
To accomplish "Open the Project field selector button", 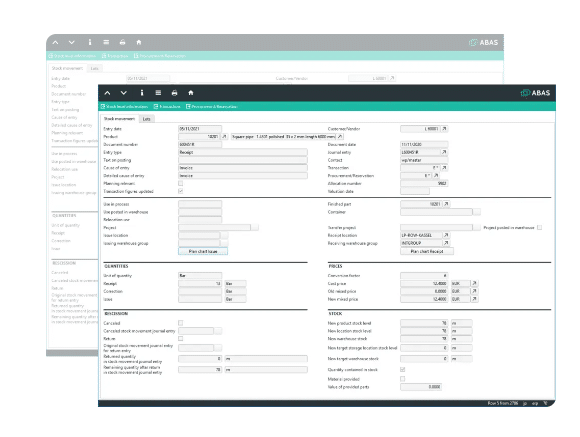I will (255, 227).
